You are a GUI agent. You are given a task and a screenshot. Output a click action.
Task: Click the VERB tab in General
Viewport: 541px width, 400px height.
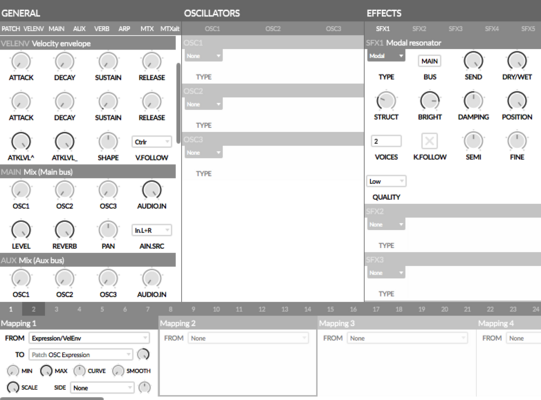[102, 29]
